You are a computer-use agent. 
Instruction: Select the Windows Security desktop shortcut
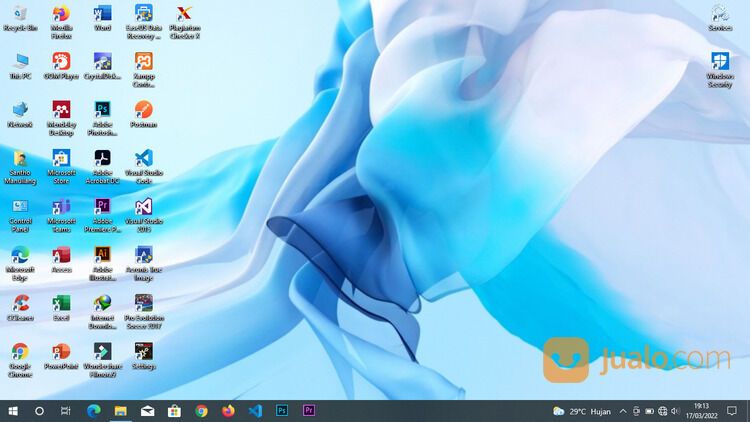[720, 70]
